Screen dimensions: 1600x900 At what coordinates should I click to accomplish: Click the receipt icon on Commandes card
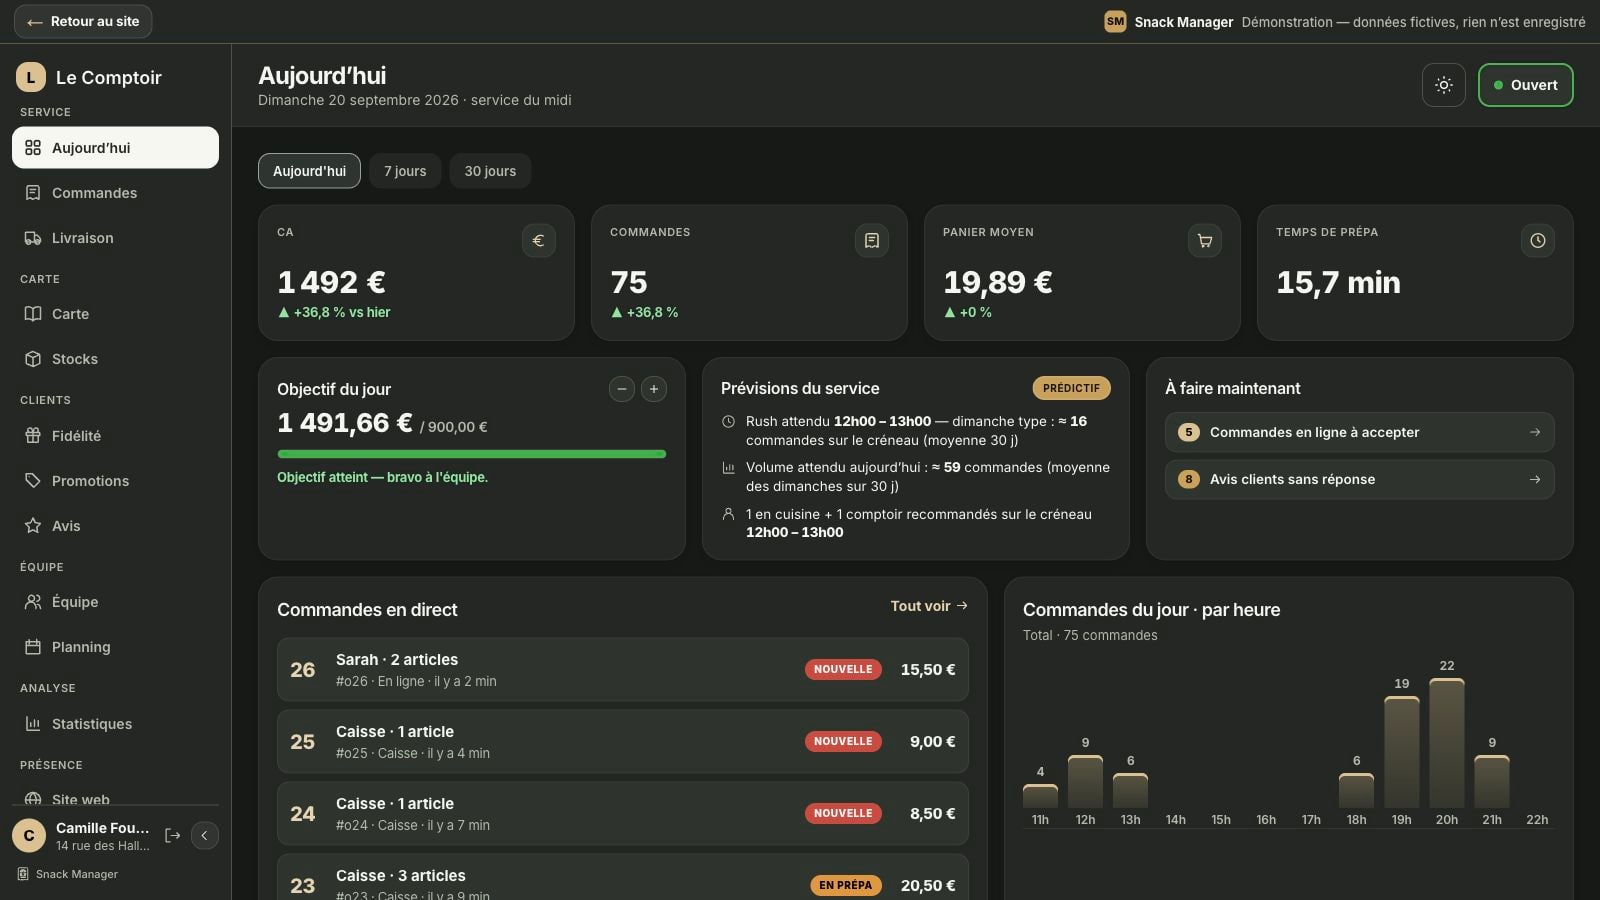(872, 240)
